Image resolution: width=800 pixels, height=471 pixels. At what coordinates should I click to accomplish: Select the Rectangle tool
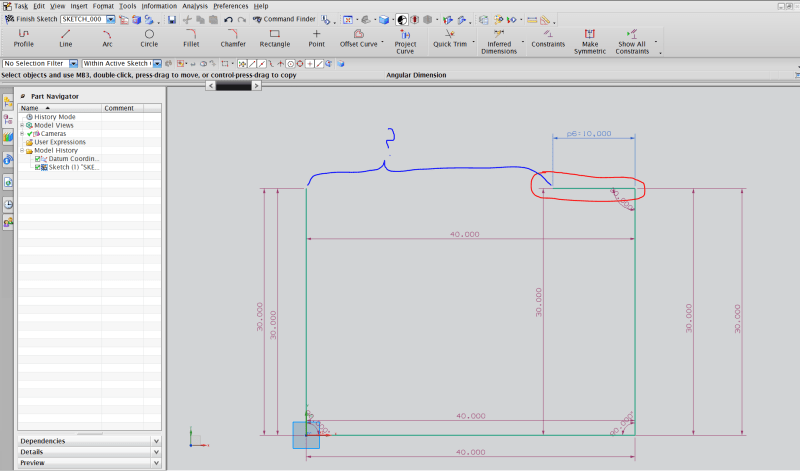click(x=274, y=39)
